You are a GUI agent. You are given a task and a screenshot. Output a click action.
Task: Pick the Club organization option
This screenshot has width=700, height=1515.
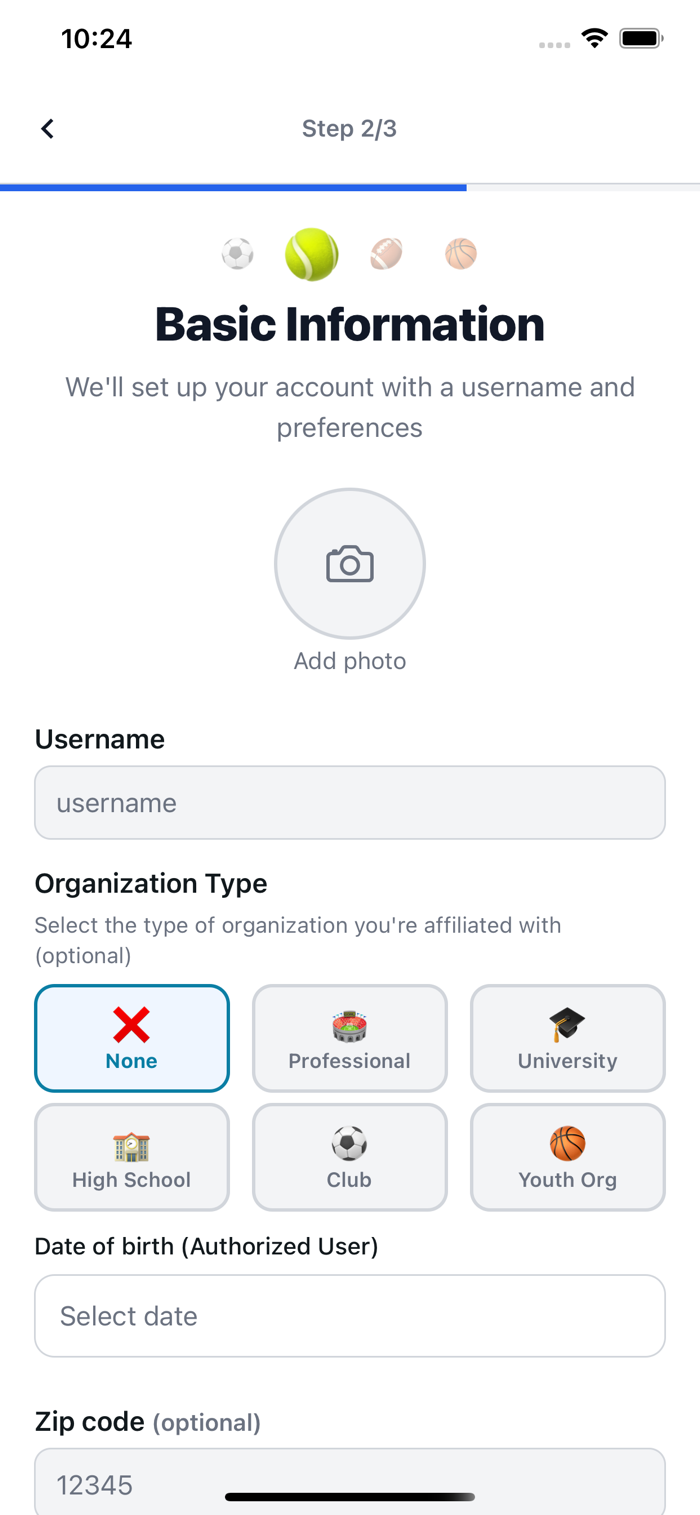pyautogui.click(x=350, y=1157)
